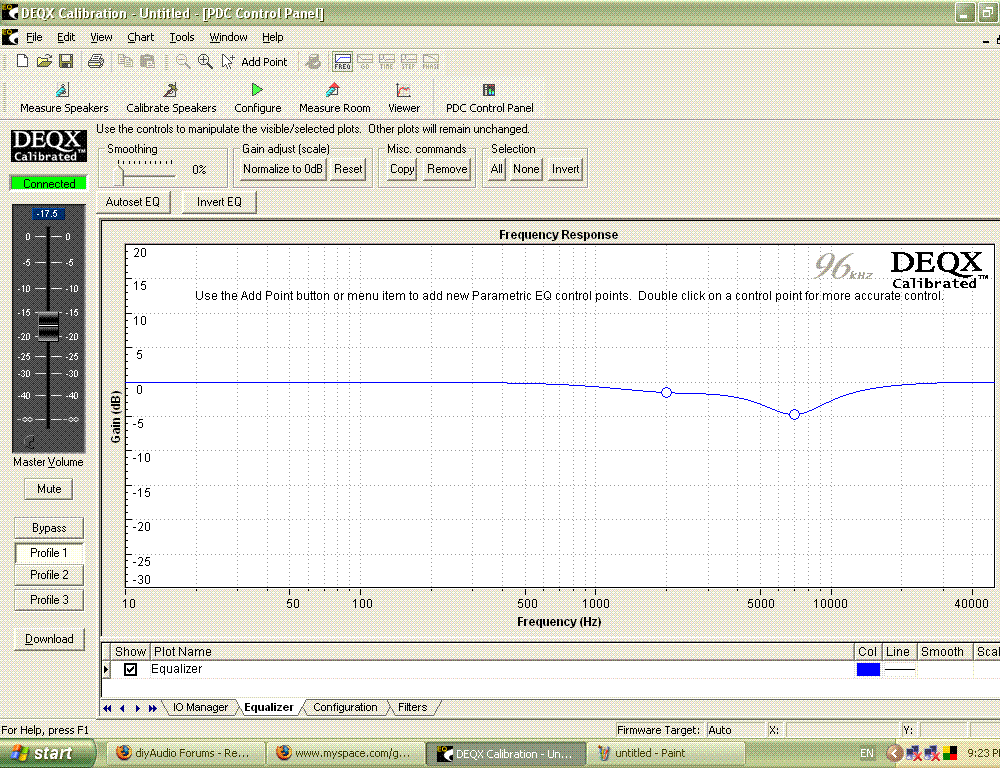The width and height of the screenshot is (1000, 768).
Task: Save with the floppy disk icon
Action: 66,61
